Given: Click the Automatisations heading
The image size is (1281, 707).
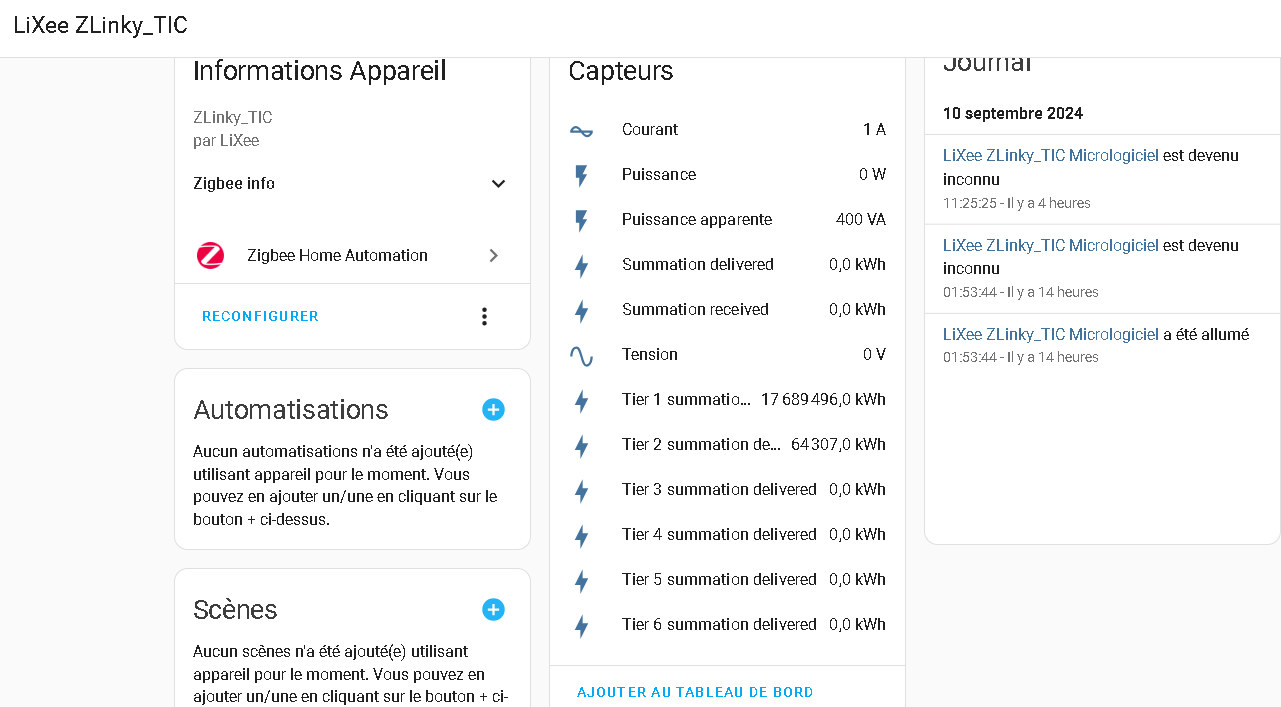Looking at the screenshot, I should point(291,410).
